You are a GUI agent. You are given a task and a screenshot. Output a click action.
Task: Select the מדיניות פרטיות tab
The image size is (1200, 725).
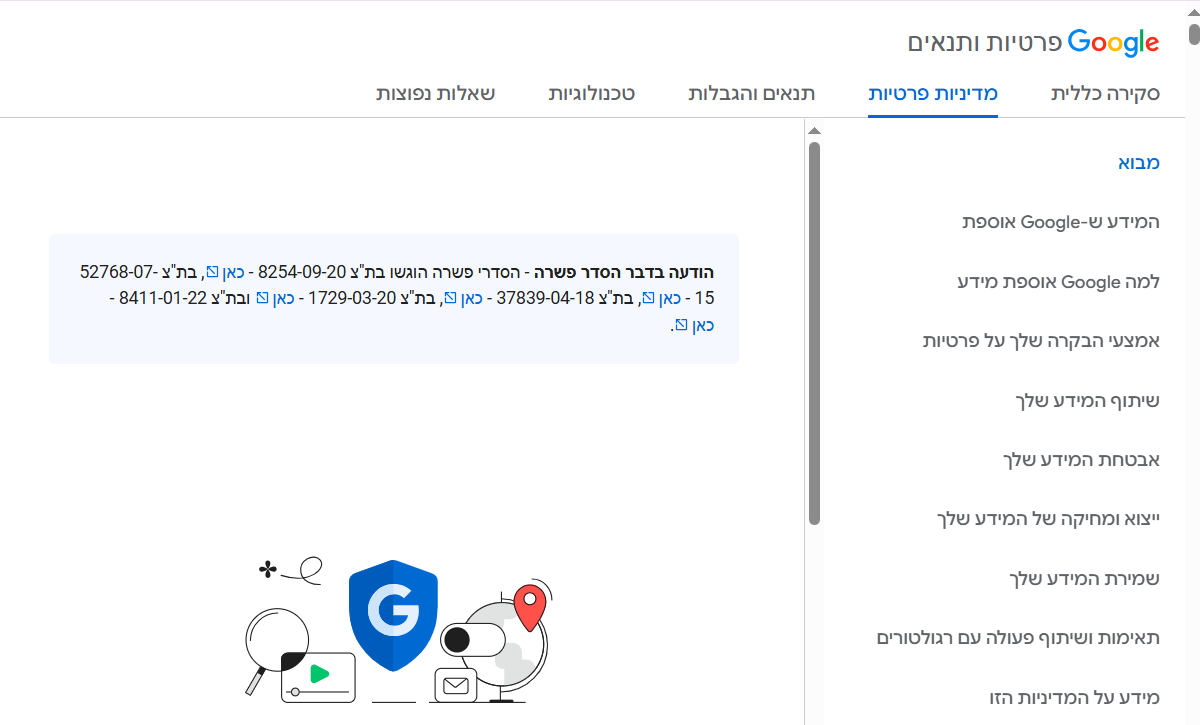(x=933, y=94)
